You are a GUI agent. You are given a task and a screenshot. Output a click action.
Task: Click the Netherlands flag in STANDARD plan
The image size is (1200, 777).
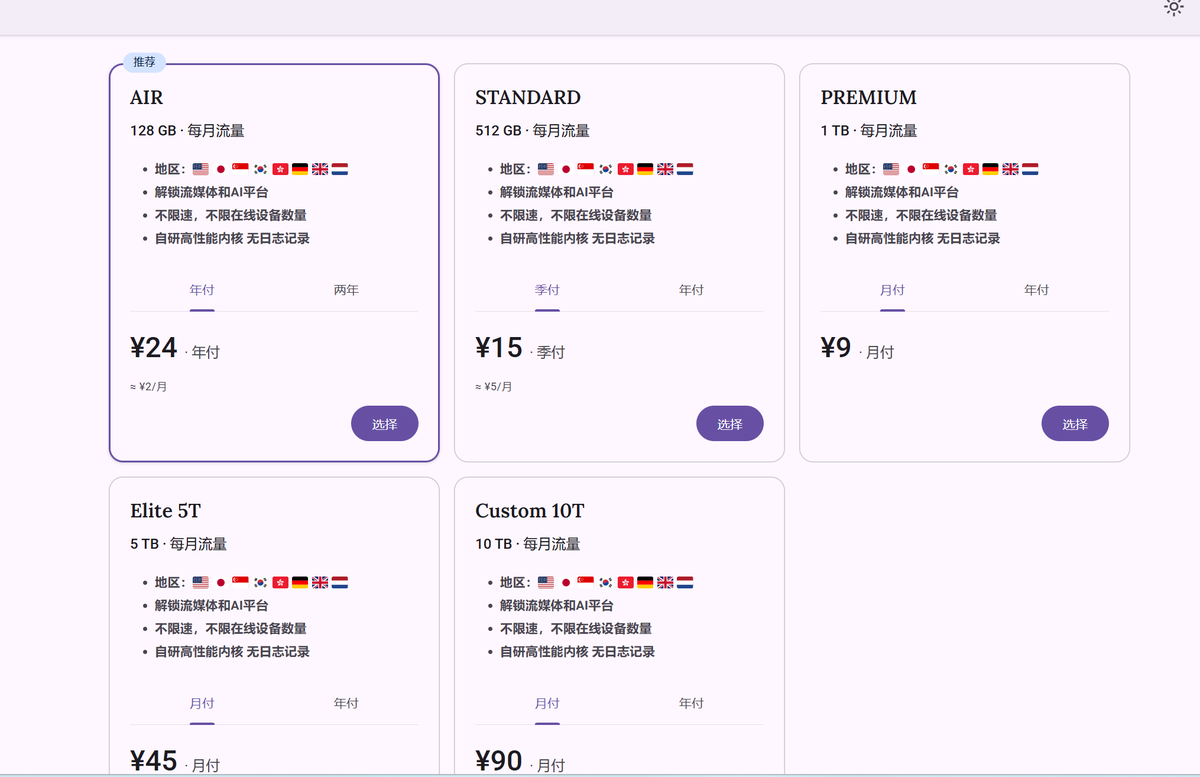coord(685,169)
